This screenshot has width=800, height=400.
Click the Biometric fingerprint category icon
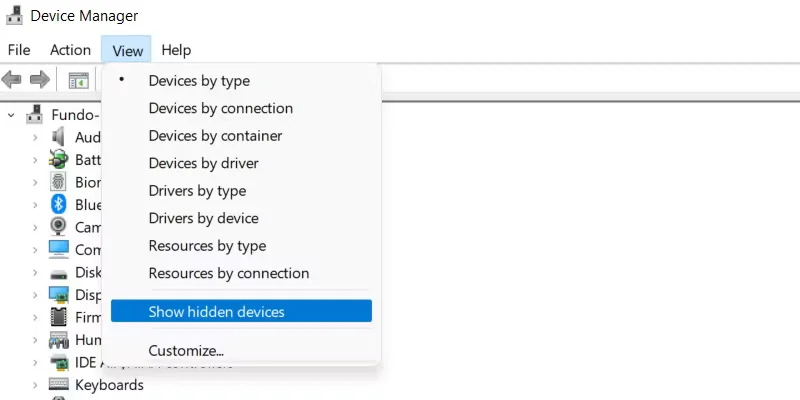coord(59,182)
